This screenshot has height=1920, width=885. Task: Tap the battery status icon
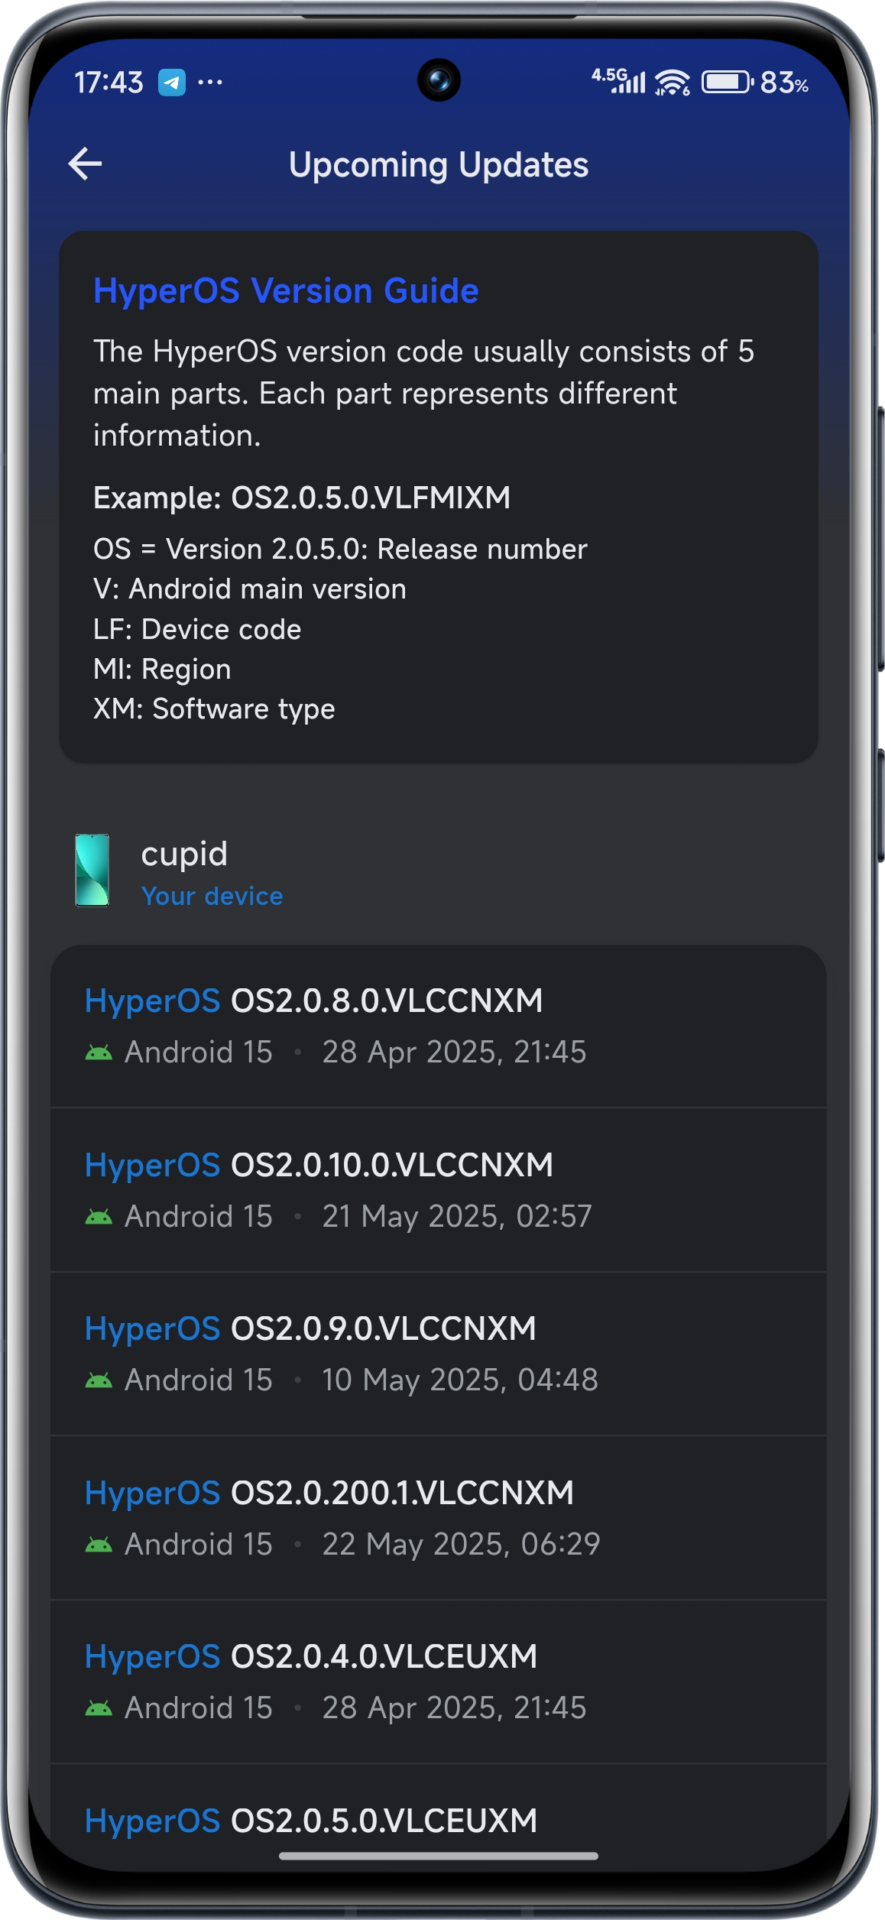(x=727, y=82)
